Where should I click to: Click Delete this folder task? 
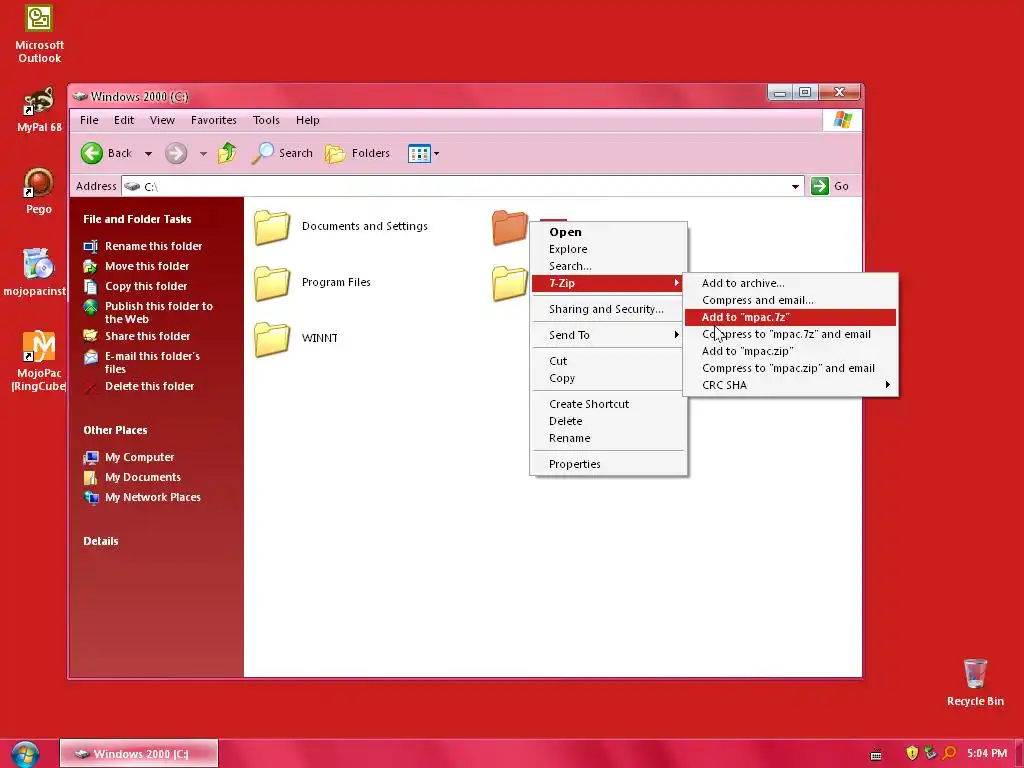tap(150, 386)
